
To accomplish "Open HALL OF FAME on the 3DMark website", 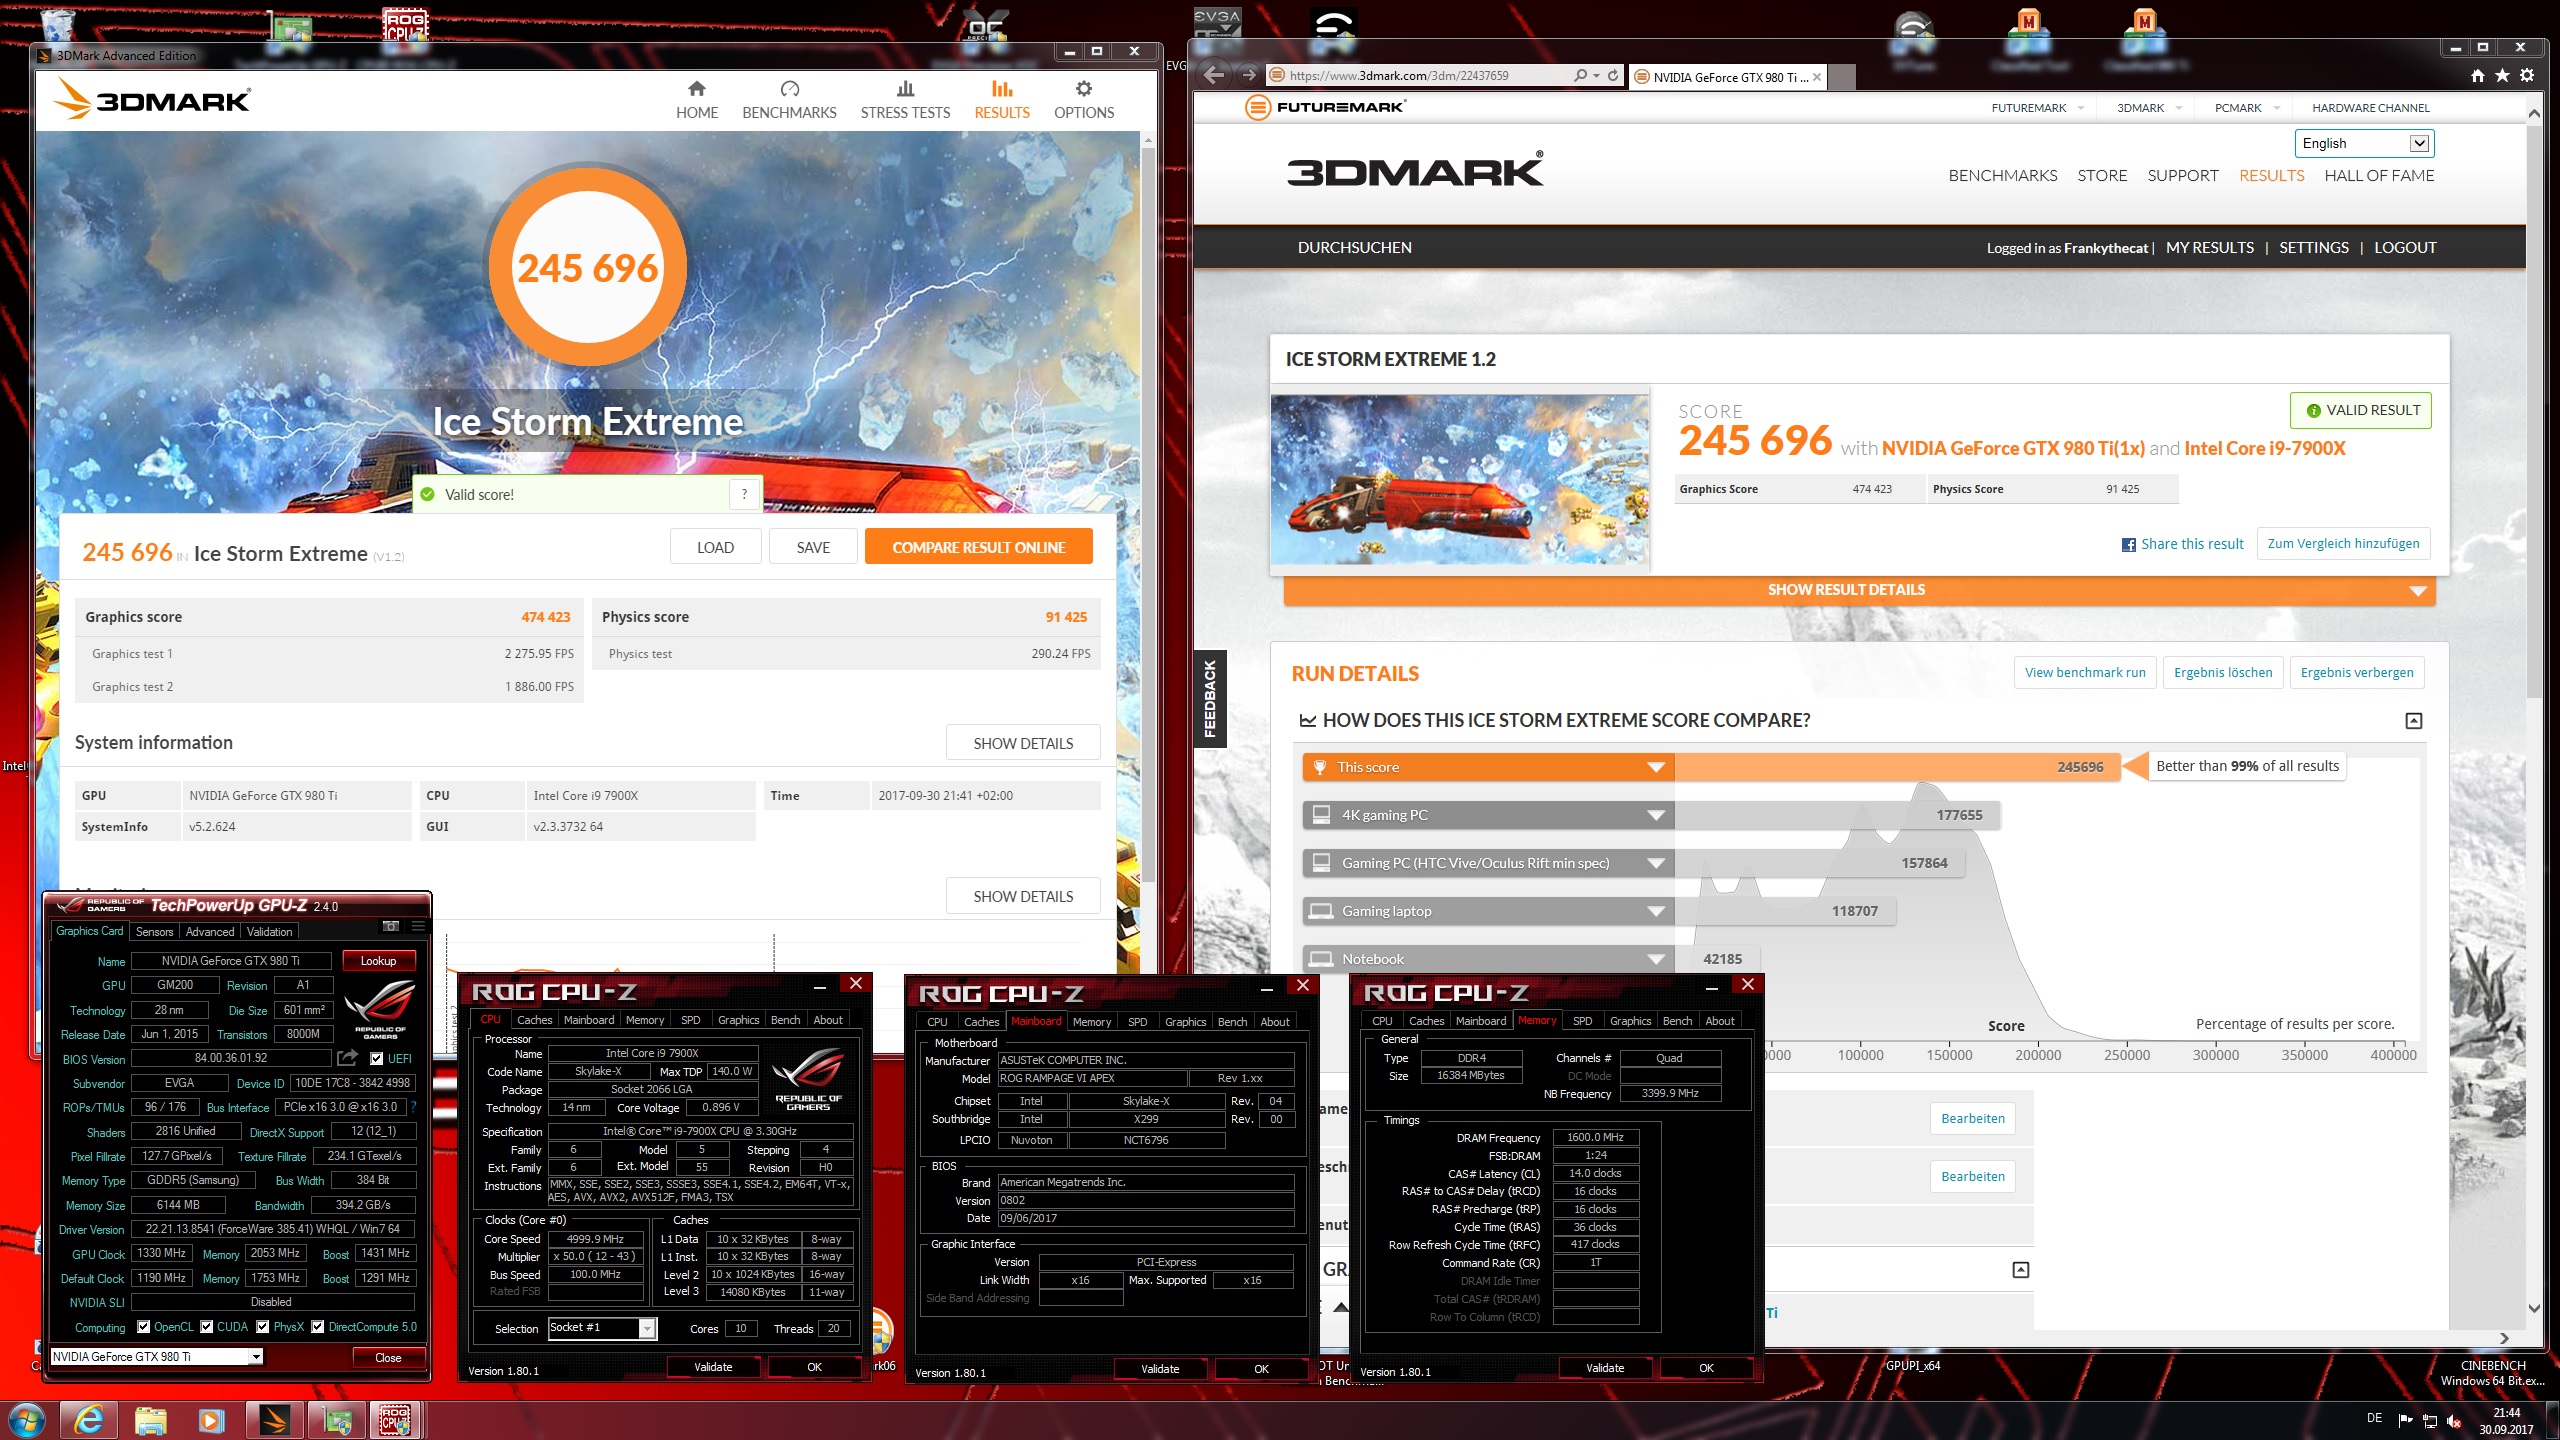I will pos(2379,176).
